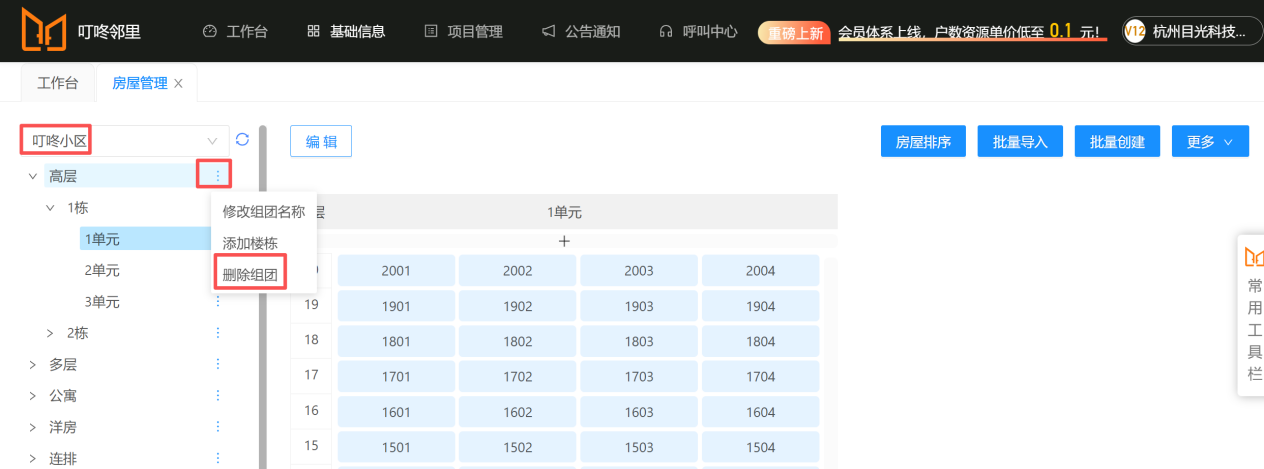The image size is (1264, 469).
Task: Select 删除组团 from the context menu
Action: pyautogui.click(x=250, y=274)
